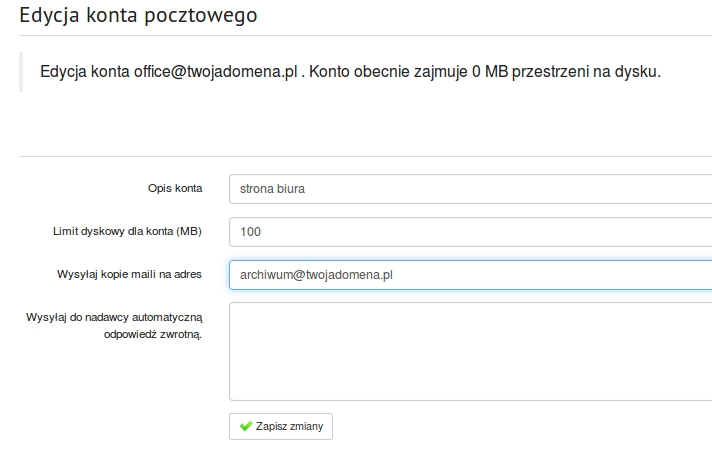
Task: Click the Wysyłaj kopie maili na adres label
Action: [129, 274]
